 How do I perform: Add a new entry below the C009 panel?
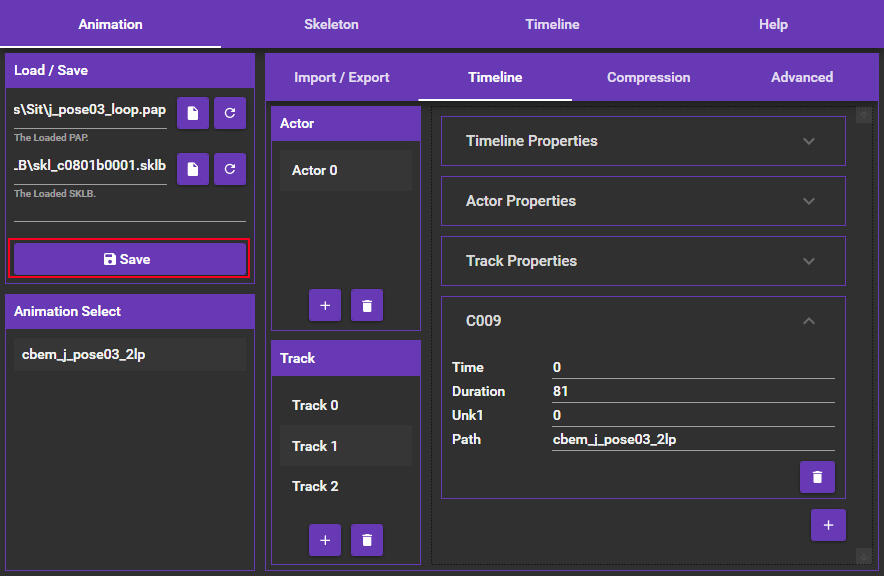coord(828,525)
